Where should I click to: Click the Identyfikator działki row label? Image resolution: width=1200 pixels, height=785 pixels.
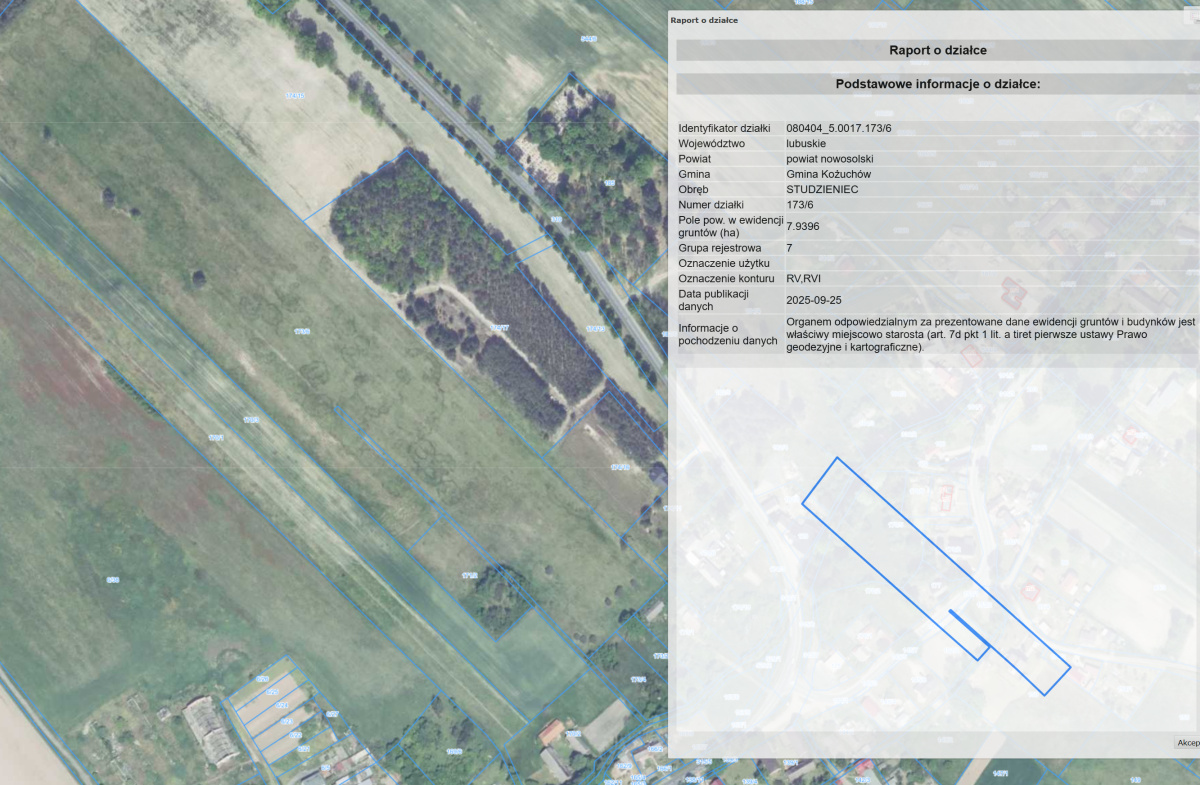click(725, 129)
